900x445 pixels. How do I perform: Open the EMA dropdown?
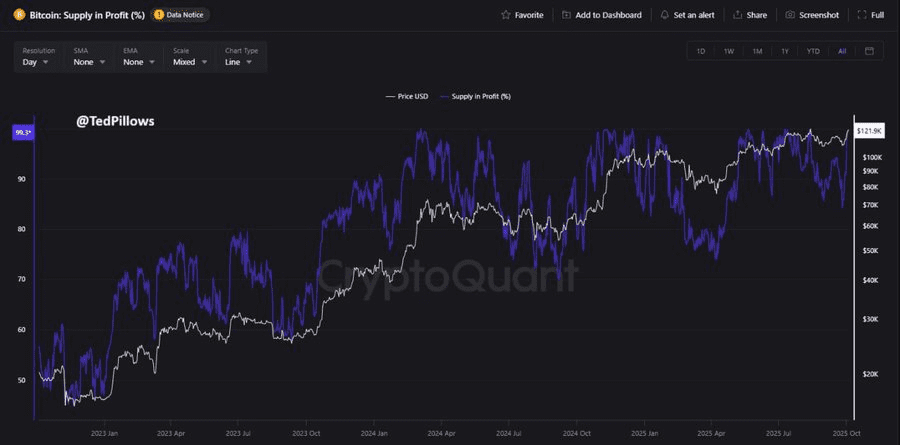138,56
